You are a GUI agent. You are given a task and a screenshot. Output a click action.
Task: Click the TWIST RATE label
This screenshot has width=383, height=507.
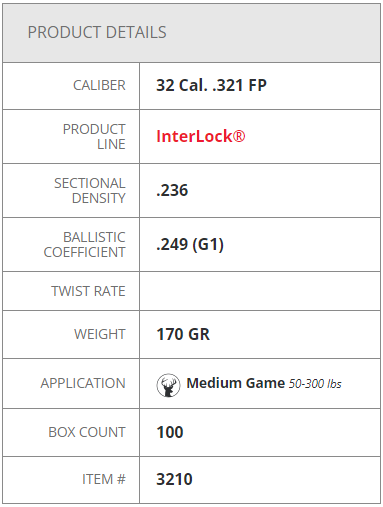point(88,291)
